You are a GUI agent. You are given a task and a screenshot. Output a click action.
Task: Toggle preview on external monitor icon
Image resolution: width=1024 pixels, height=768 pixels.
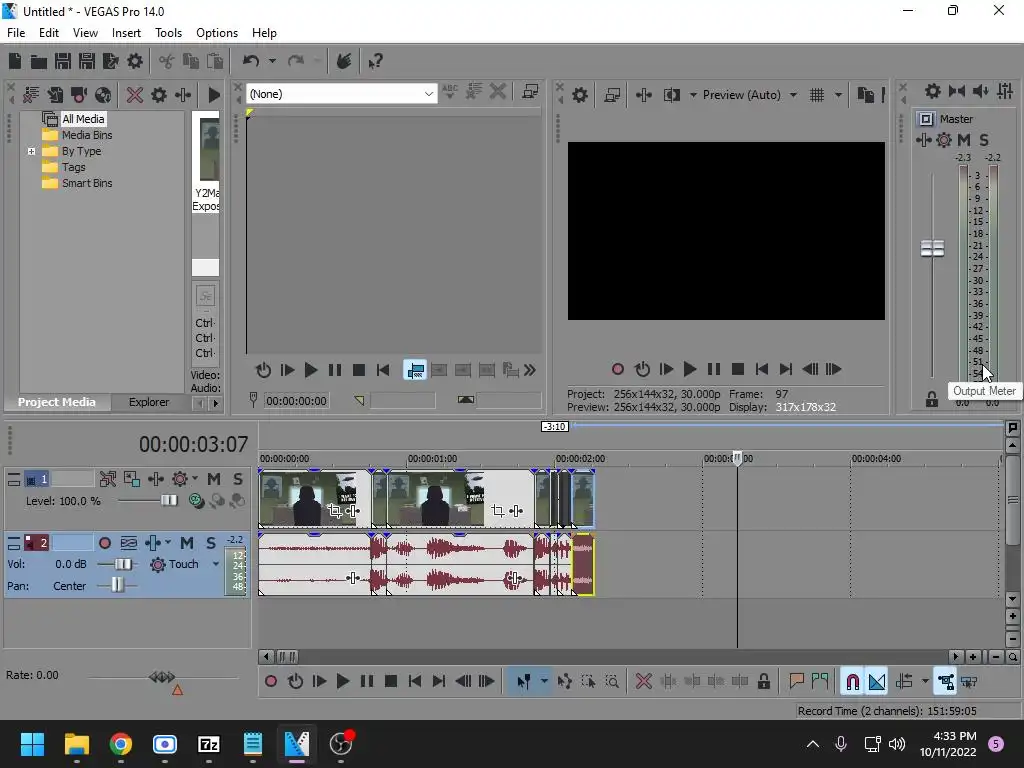[612, 95]
